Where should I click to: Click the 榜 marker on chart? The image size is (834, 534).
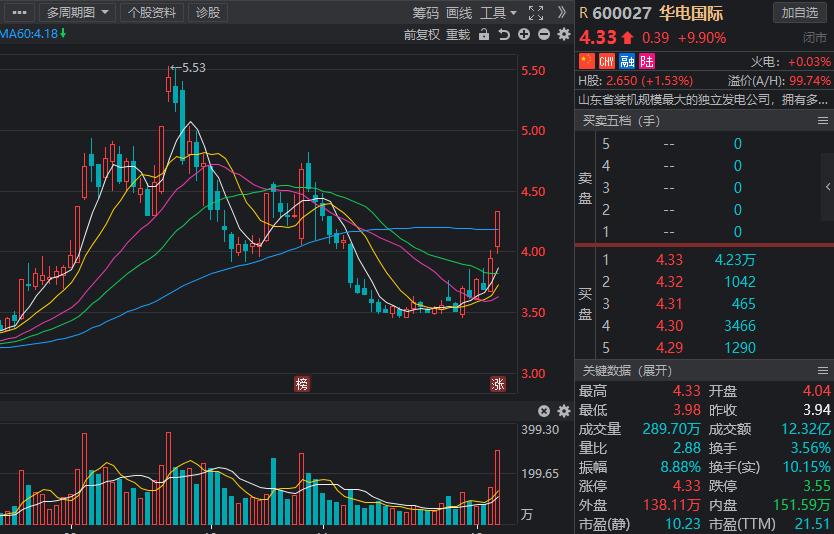click(302, 384)
